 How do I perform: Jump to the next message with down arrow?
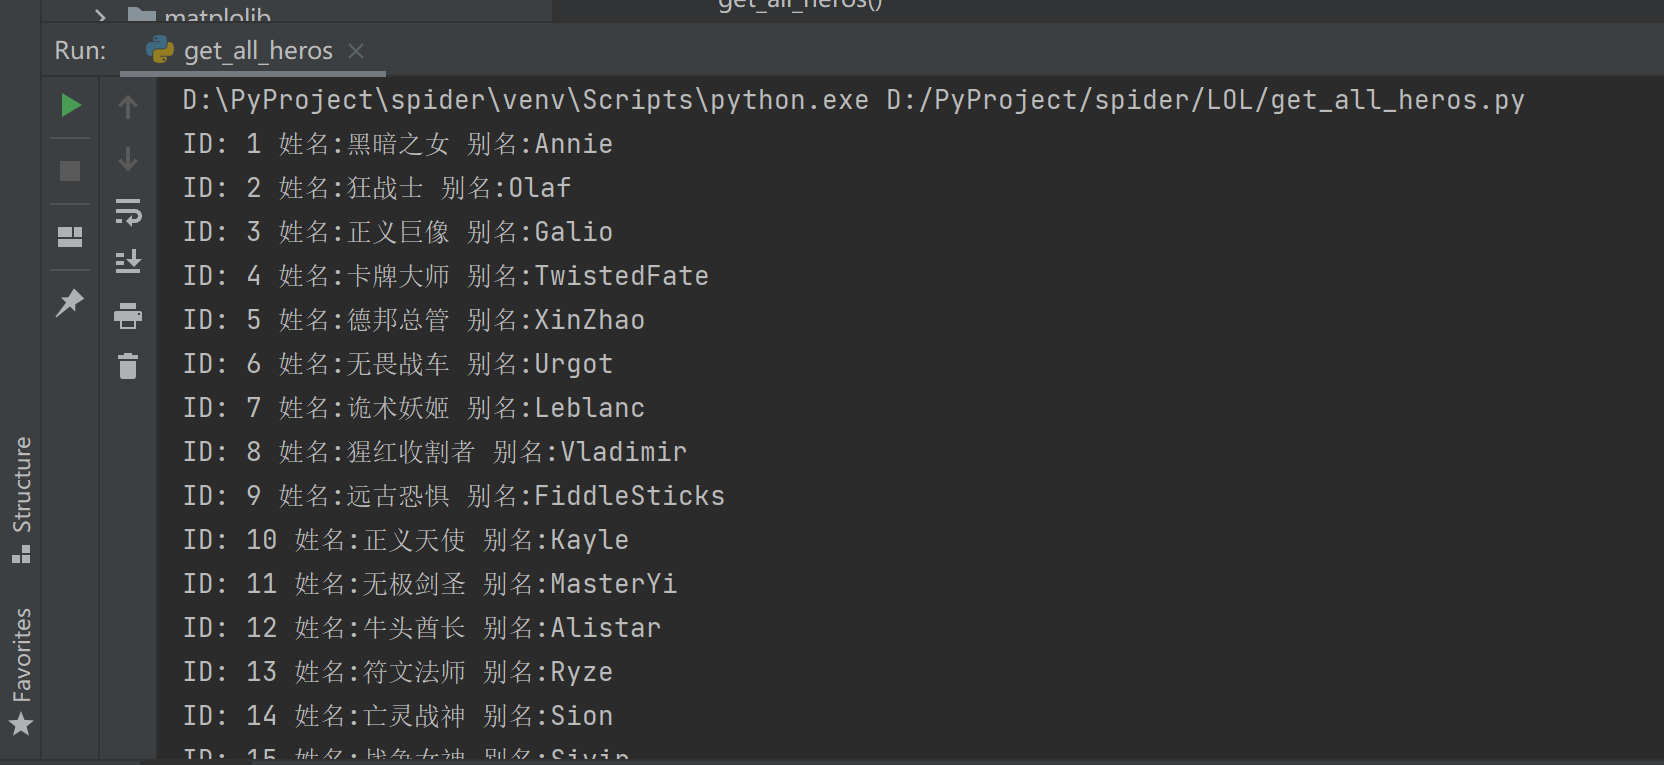(x=128, y=158)
